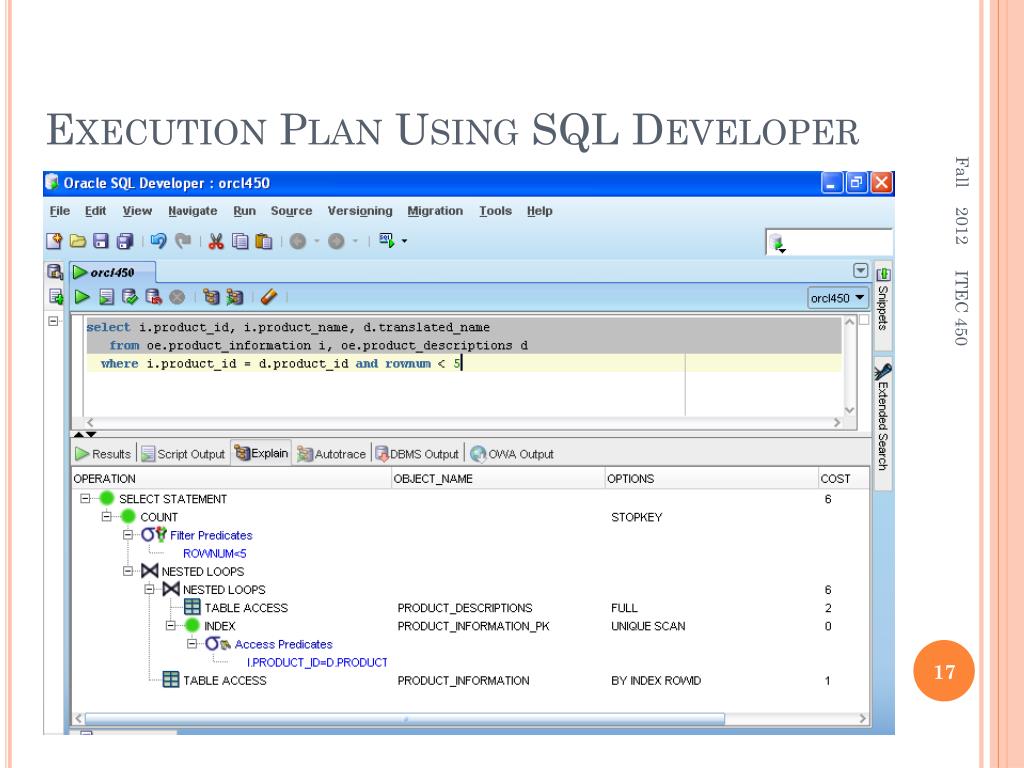Click the Run Script worksheet icon
This screenshot has height=768, width=1024.
[106, 297]
